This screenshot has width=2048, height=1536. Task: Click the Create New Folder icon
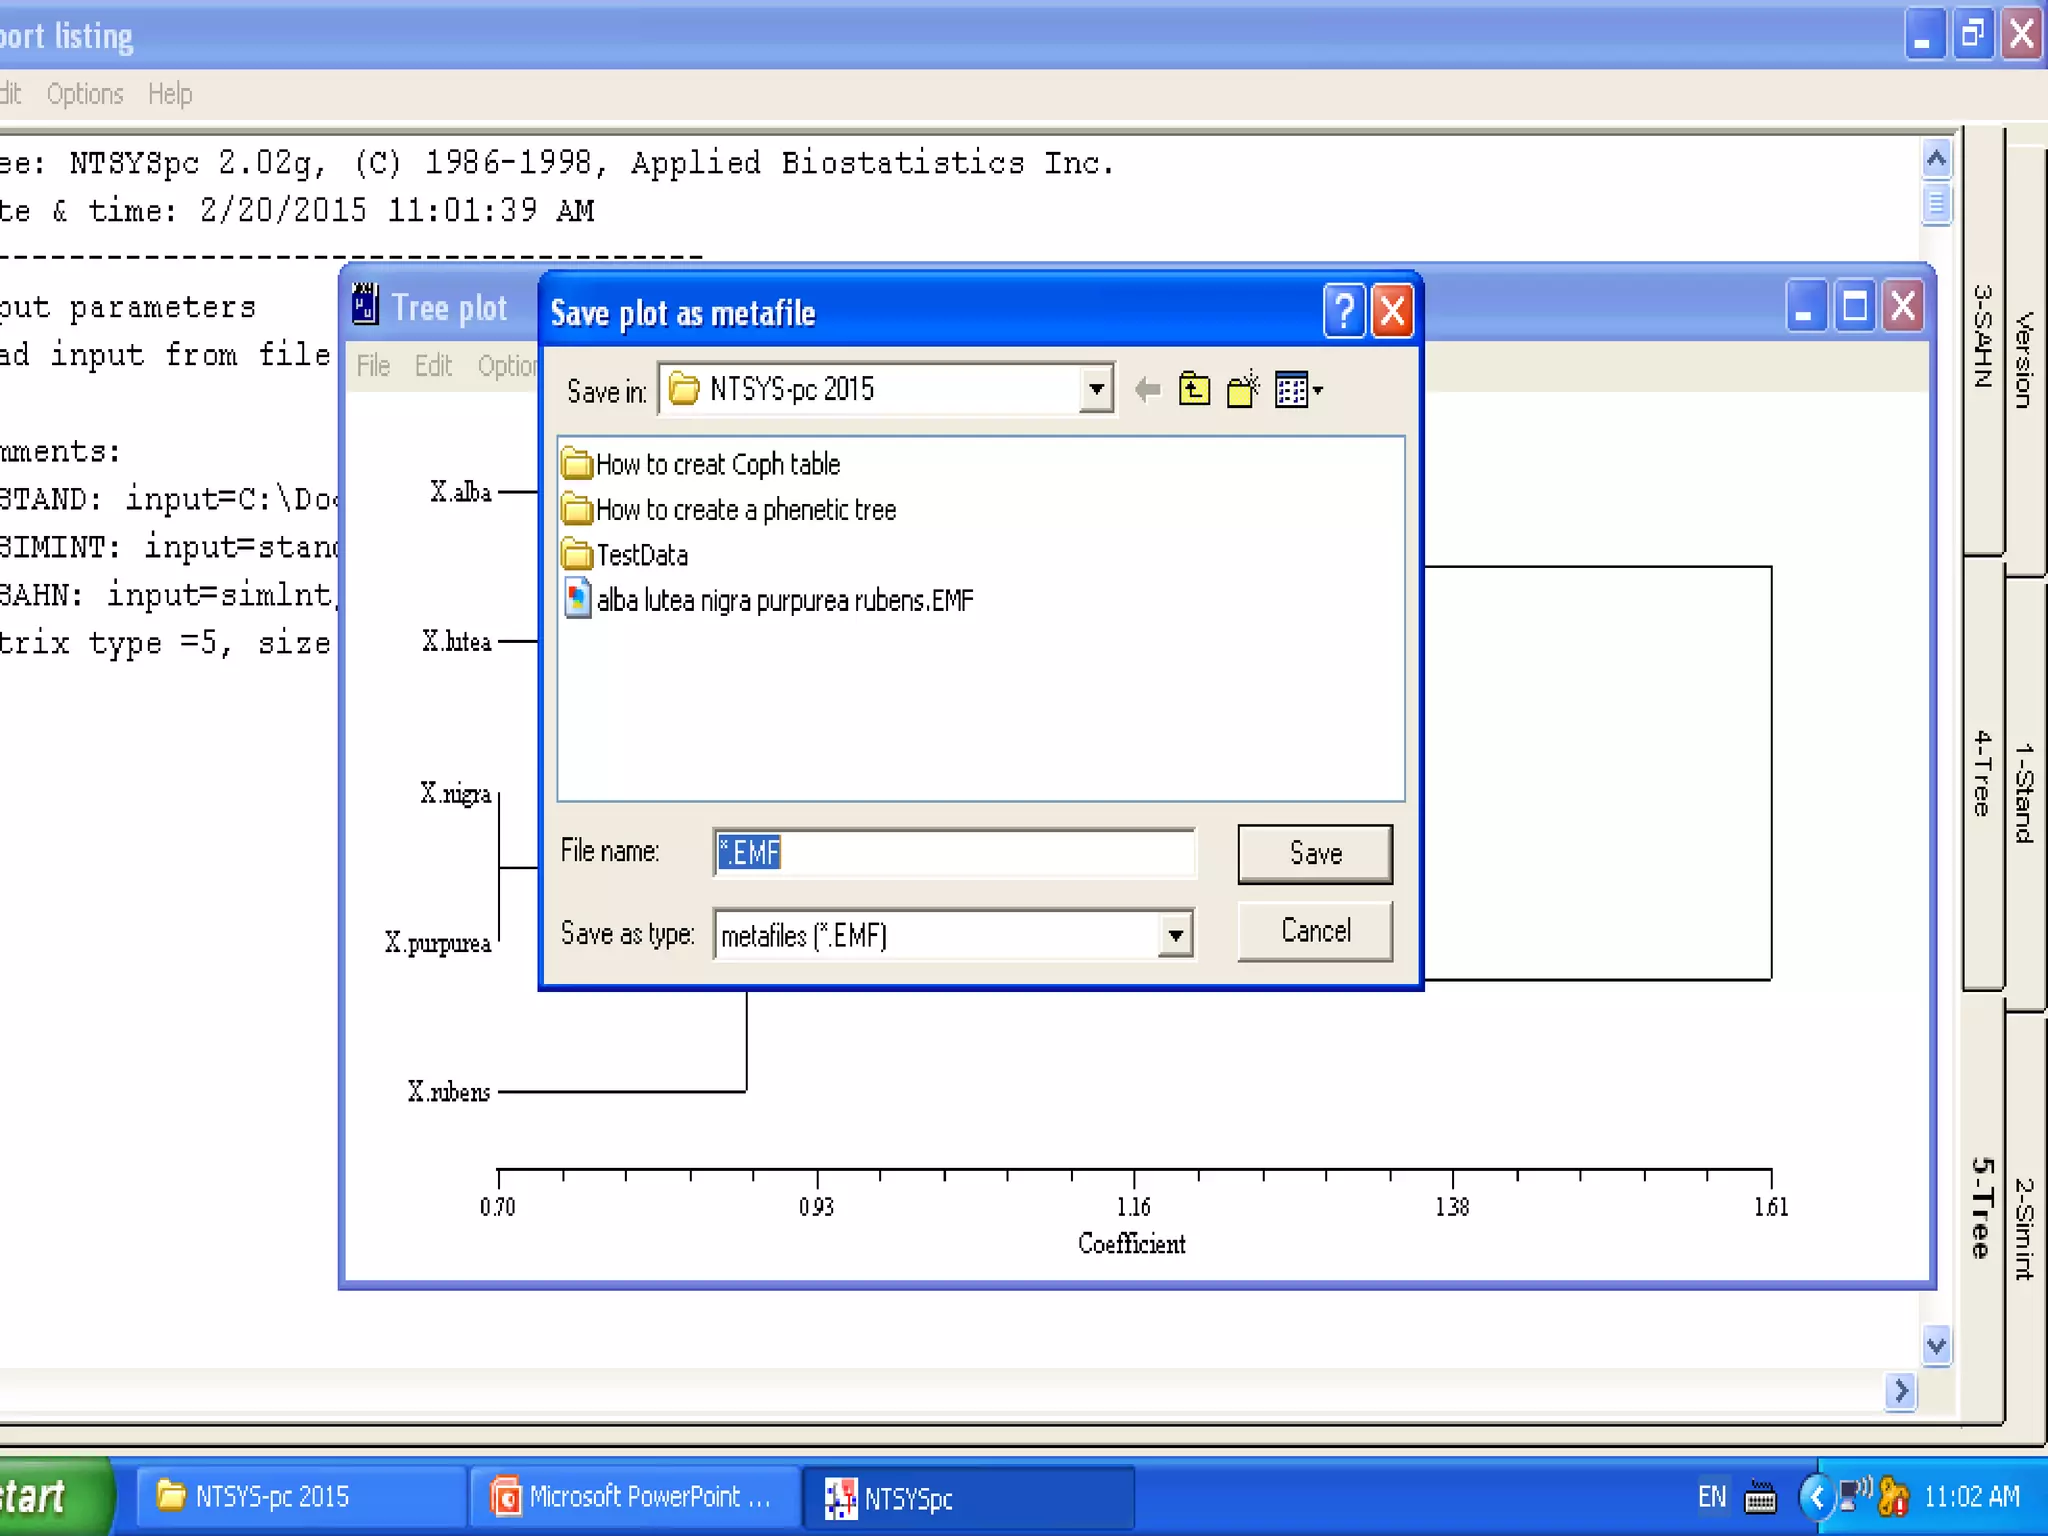pos(1243,389)
